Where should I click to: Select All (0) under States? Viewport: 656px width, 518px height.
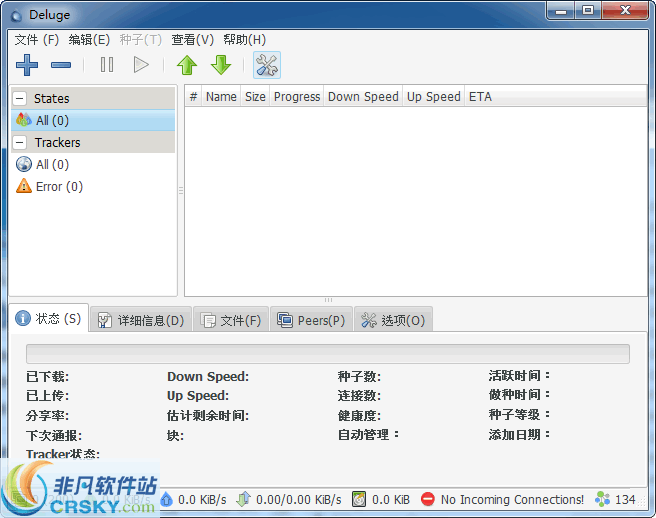pos(93,121)
